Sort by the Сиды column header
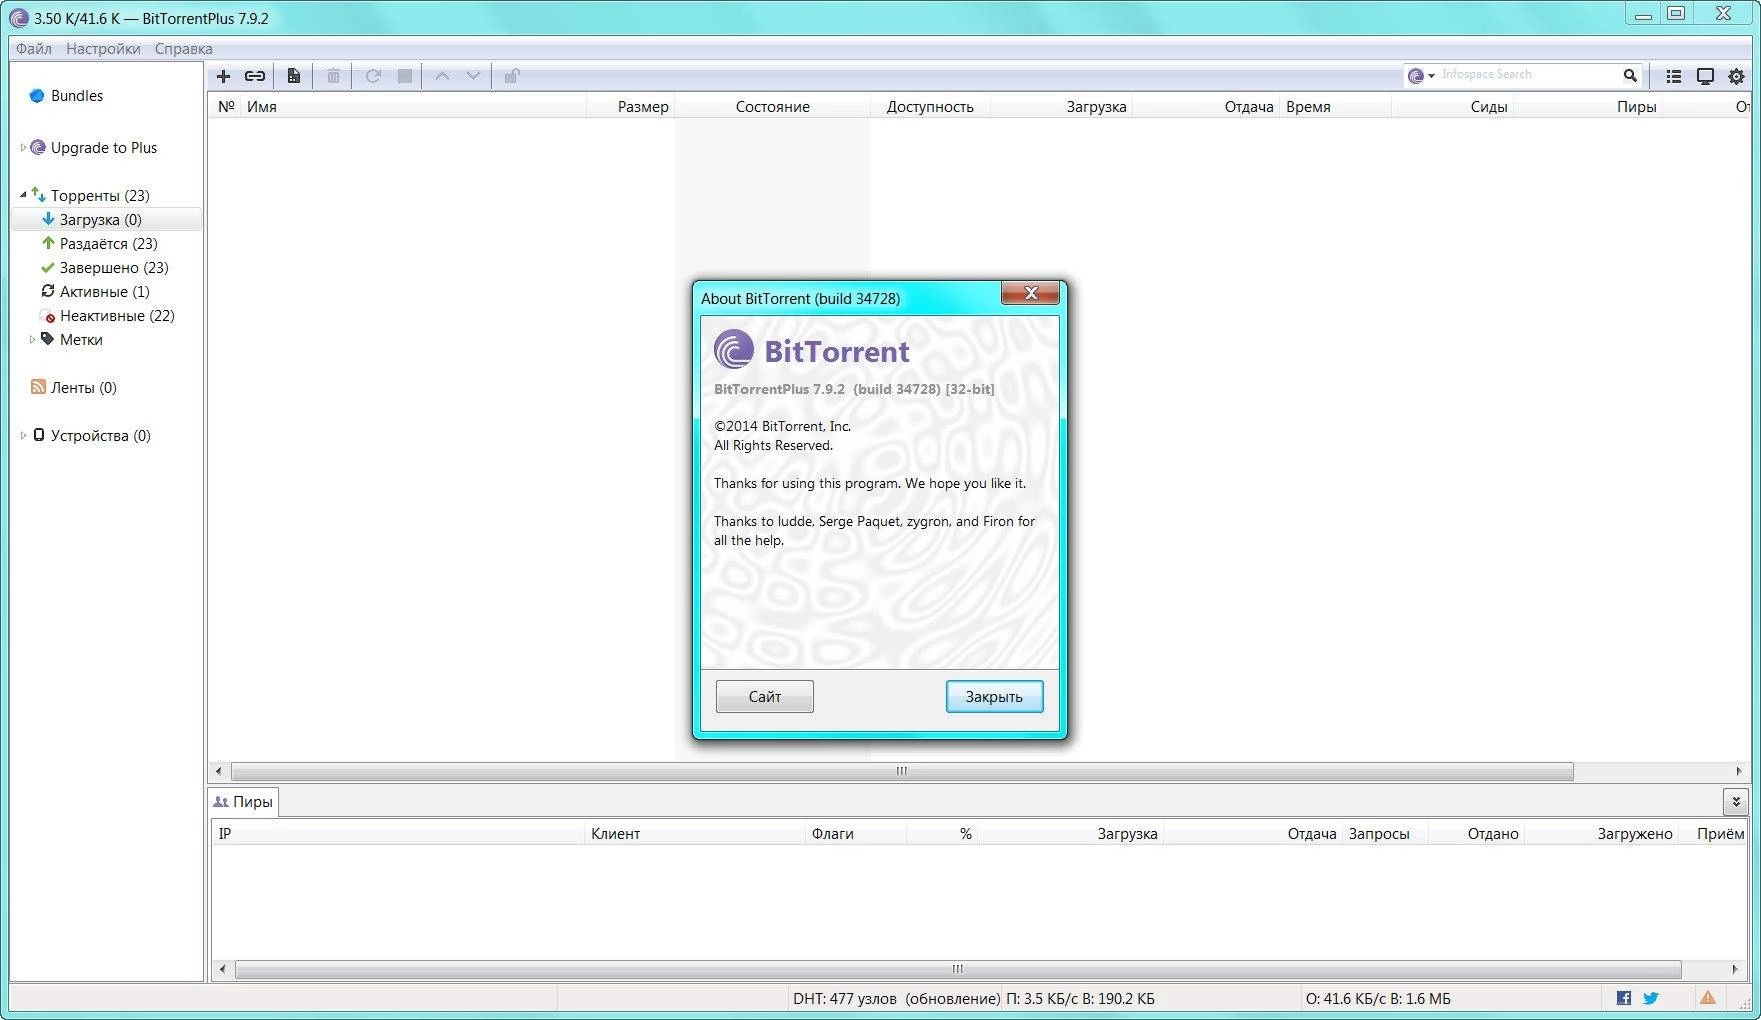Viewport: 1761px width, 1020px height. 1452,107
